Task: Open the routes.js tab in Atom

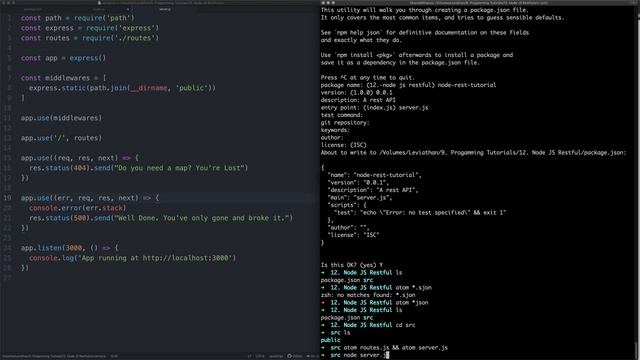Action: [99, 9]
